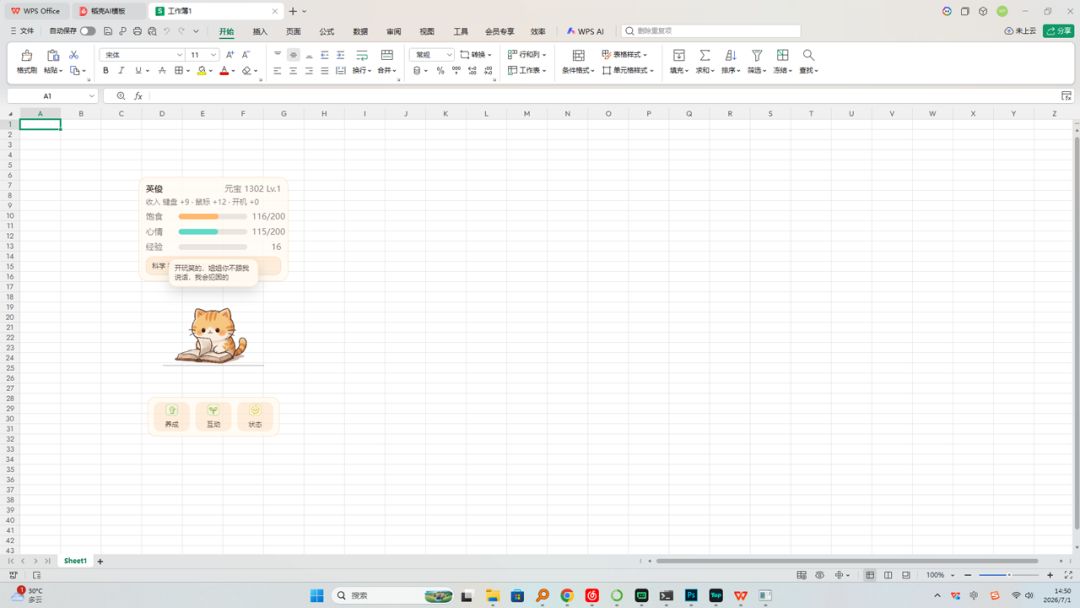Screen dimensions: 1080x608
Task: Toggle italic formatting
Action: point(121,70)
